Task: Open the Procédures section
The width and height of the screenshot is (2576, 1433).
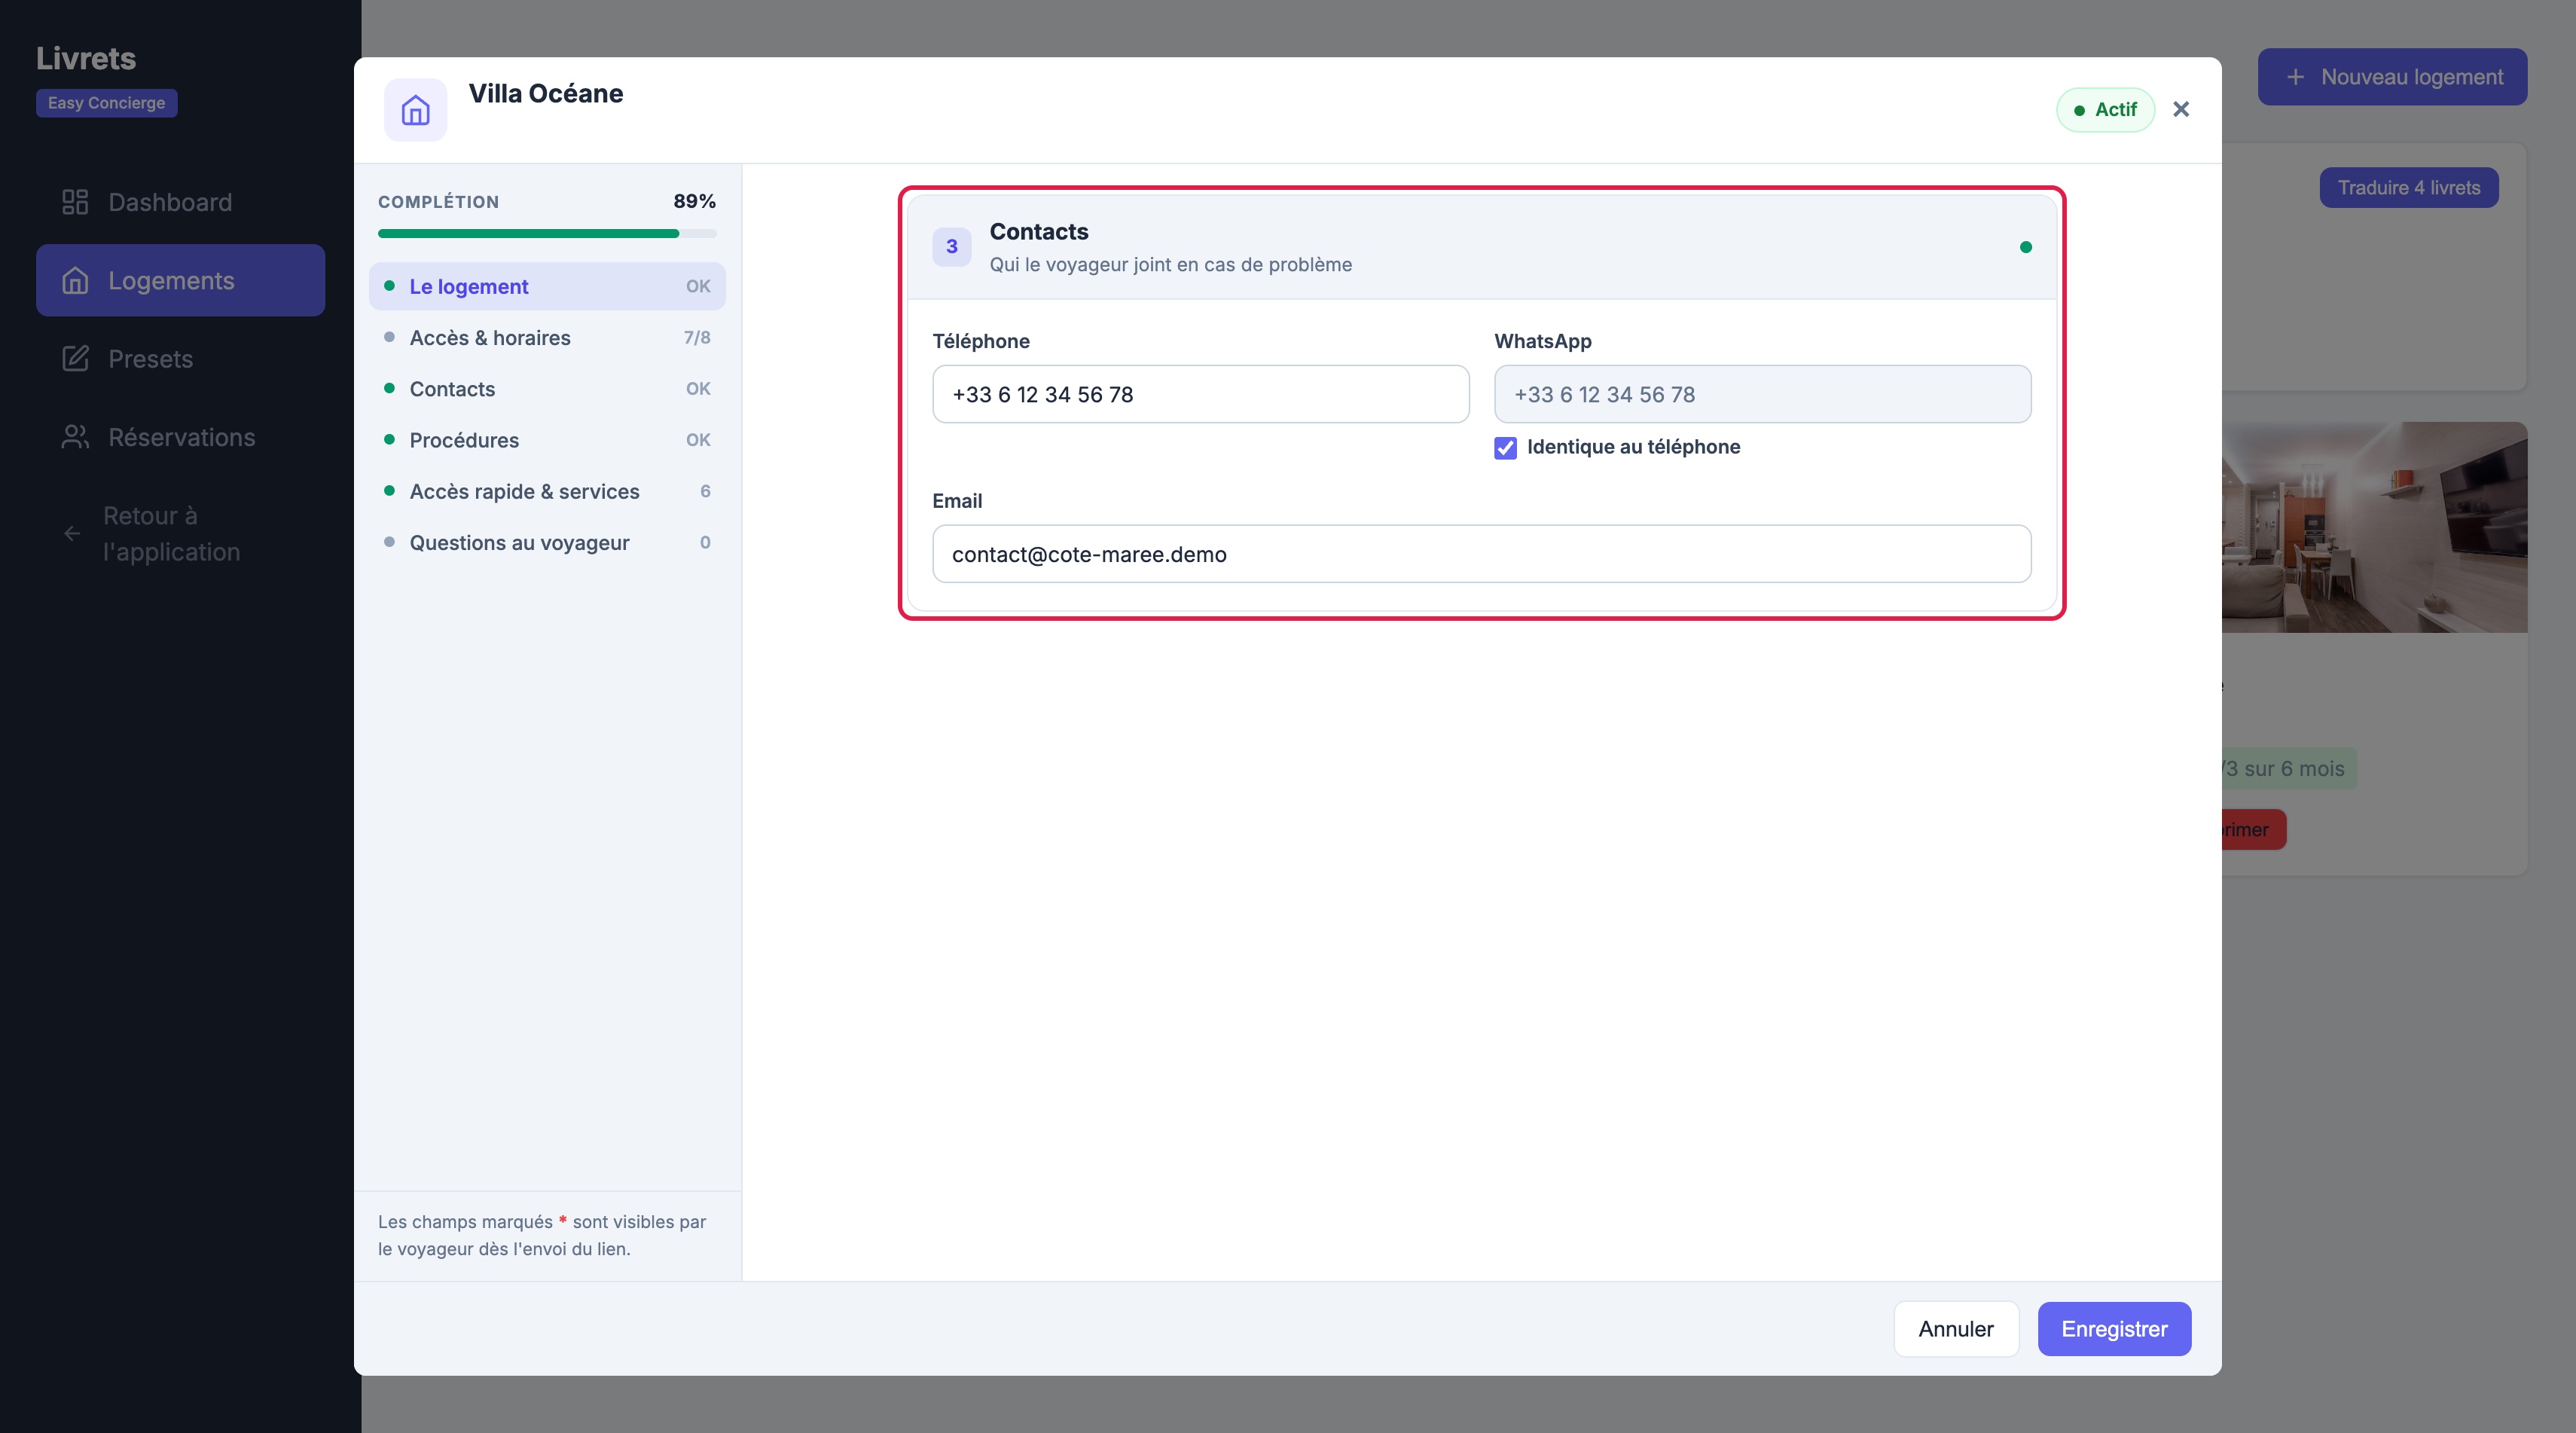Action: 547,440
